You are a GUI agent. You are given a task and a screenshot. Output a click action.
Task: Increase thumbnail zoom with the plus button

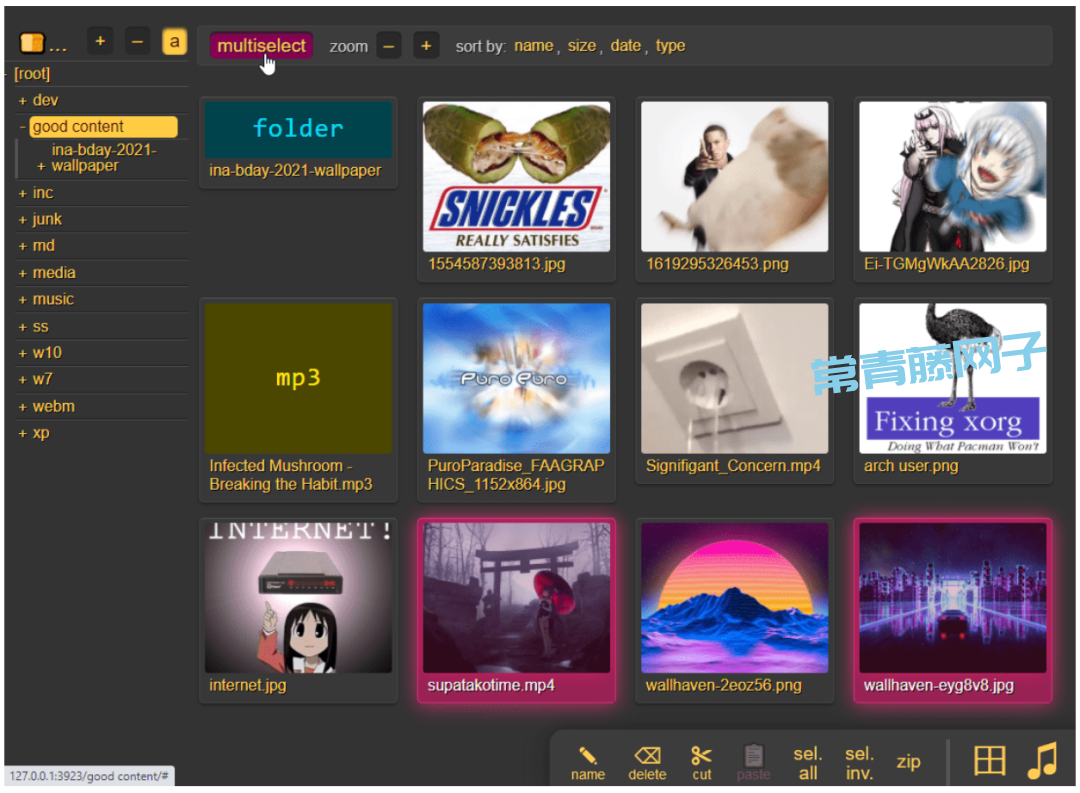[426, 46]
